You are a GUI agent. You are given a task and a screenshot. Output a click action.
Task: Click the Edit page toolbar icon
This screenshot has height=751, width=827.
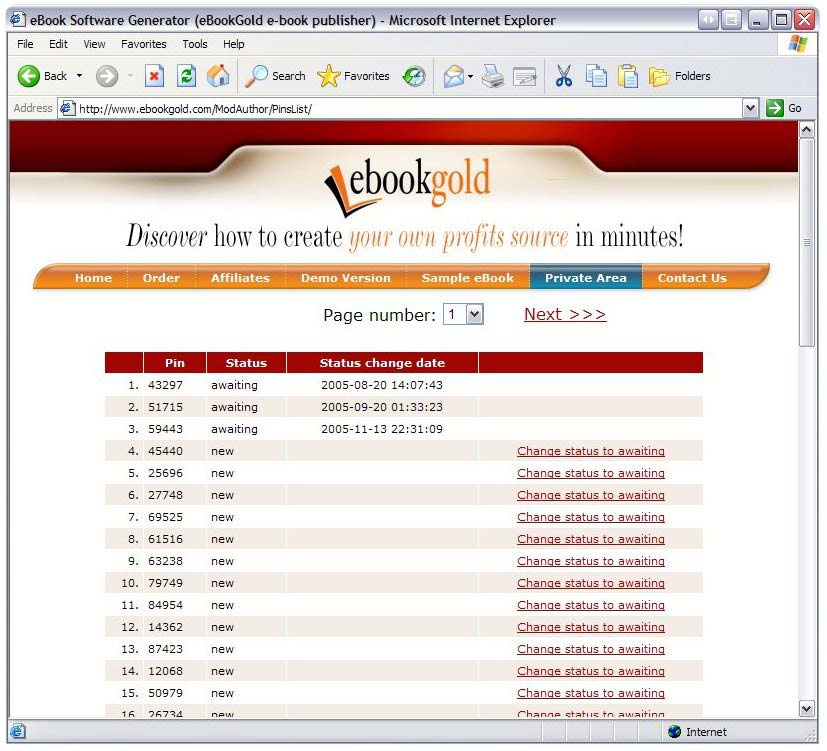[525, 76]
